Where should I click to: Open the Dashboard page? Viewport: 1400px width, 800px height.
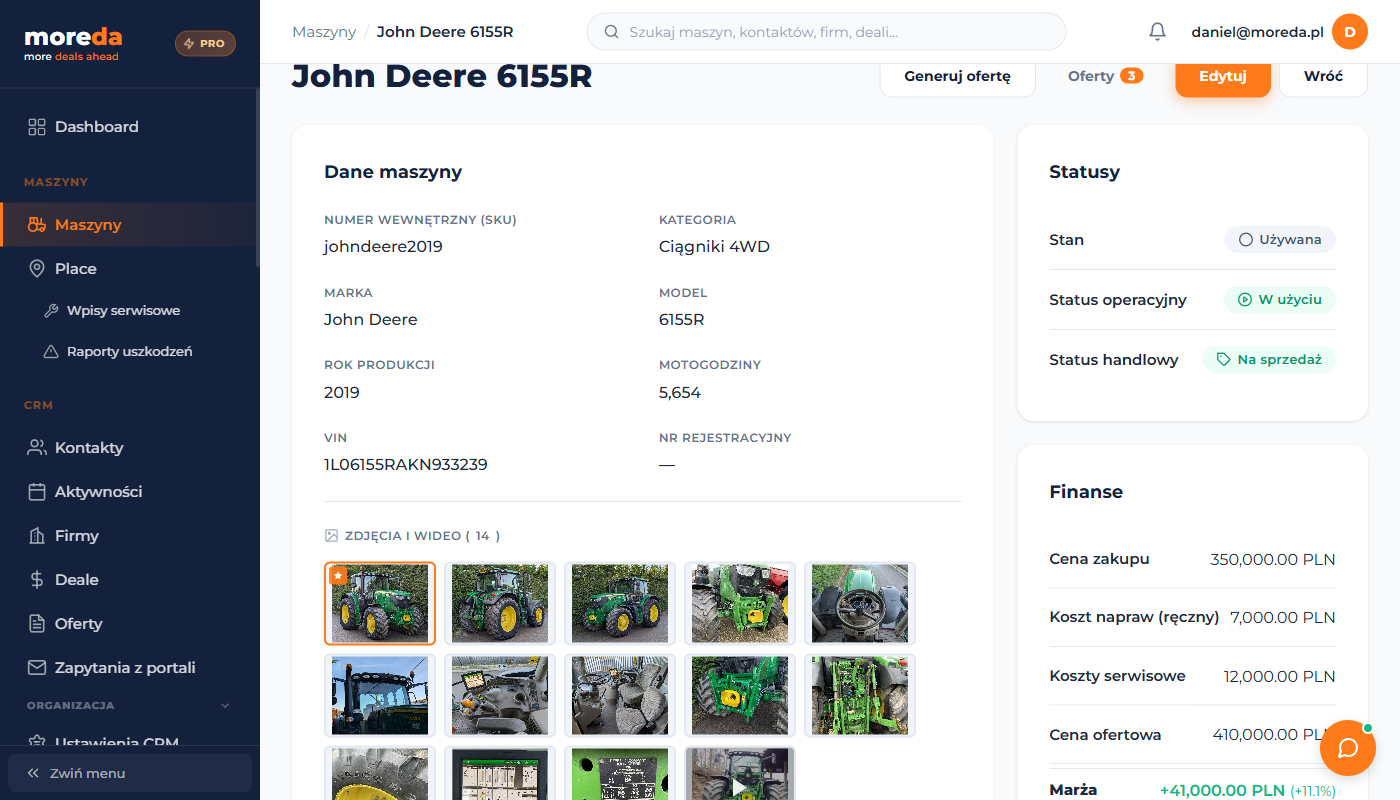point(130,127)
